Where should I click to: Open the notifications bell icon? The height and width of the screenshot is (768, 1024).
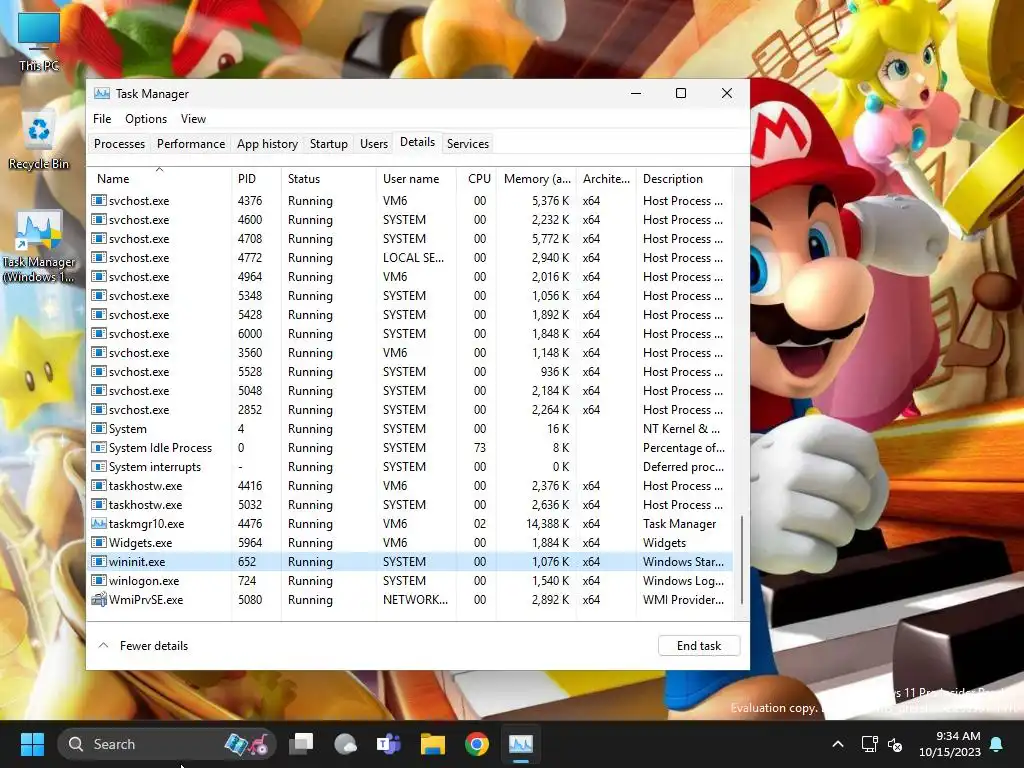997,744
